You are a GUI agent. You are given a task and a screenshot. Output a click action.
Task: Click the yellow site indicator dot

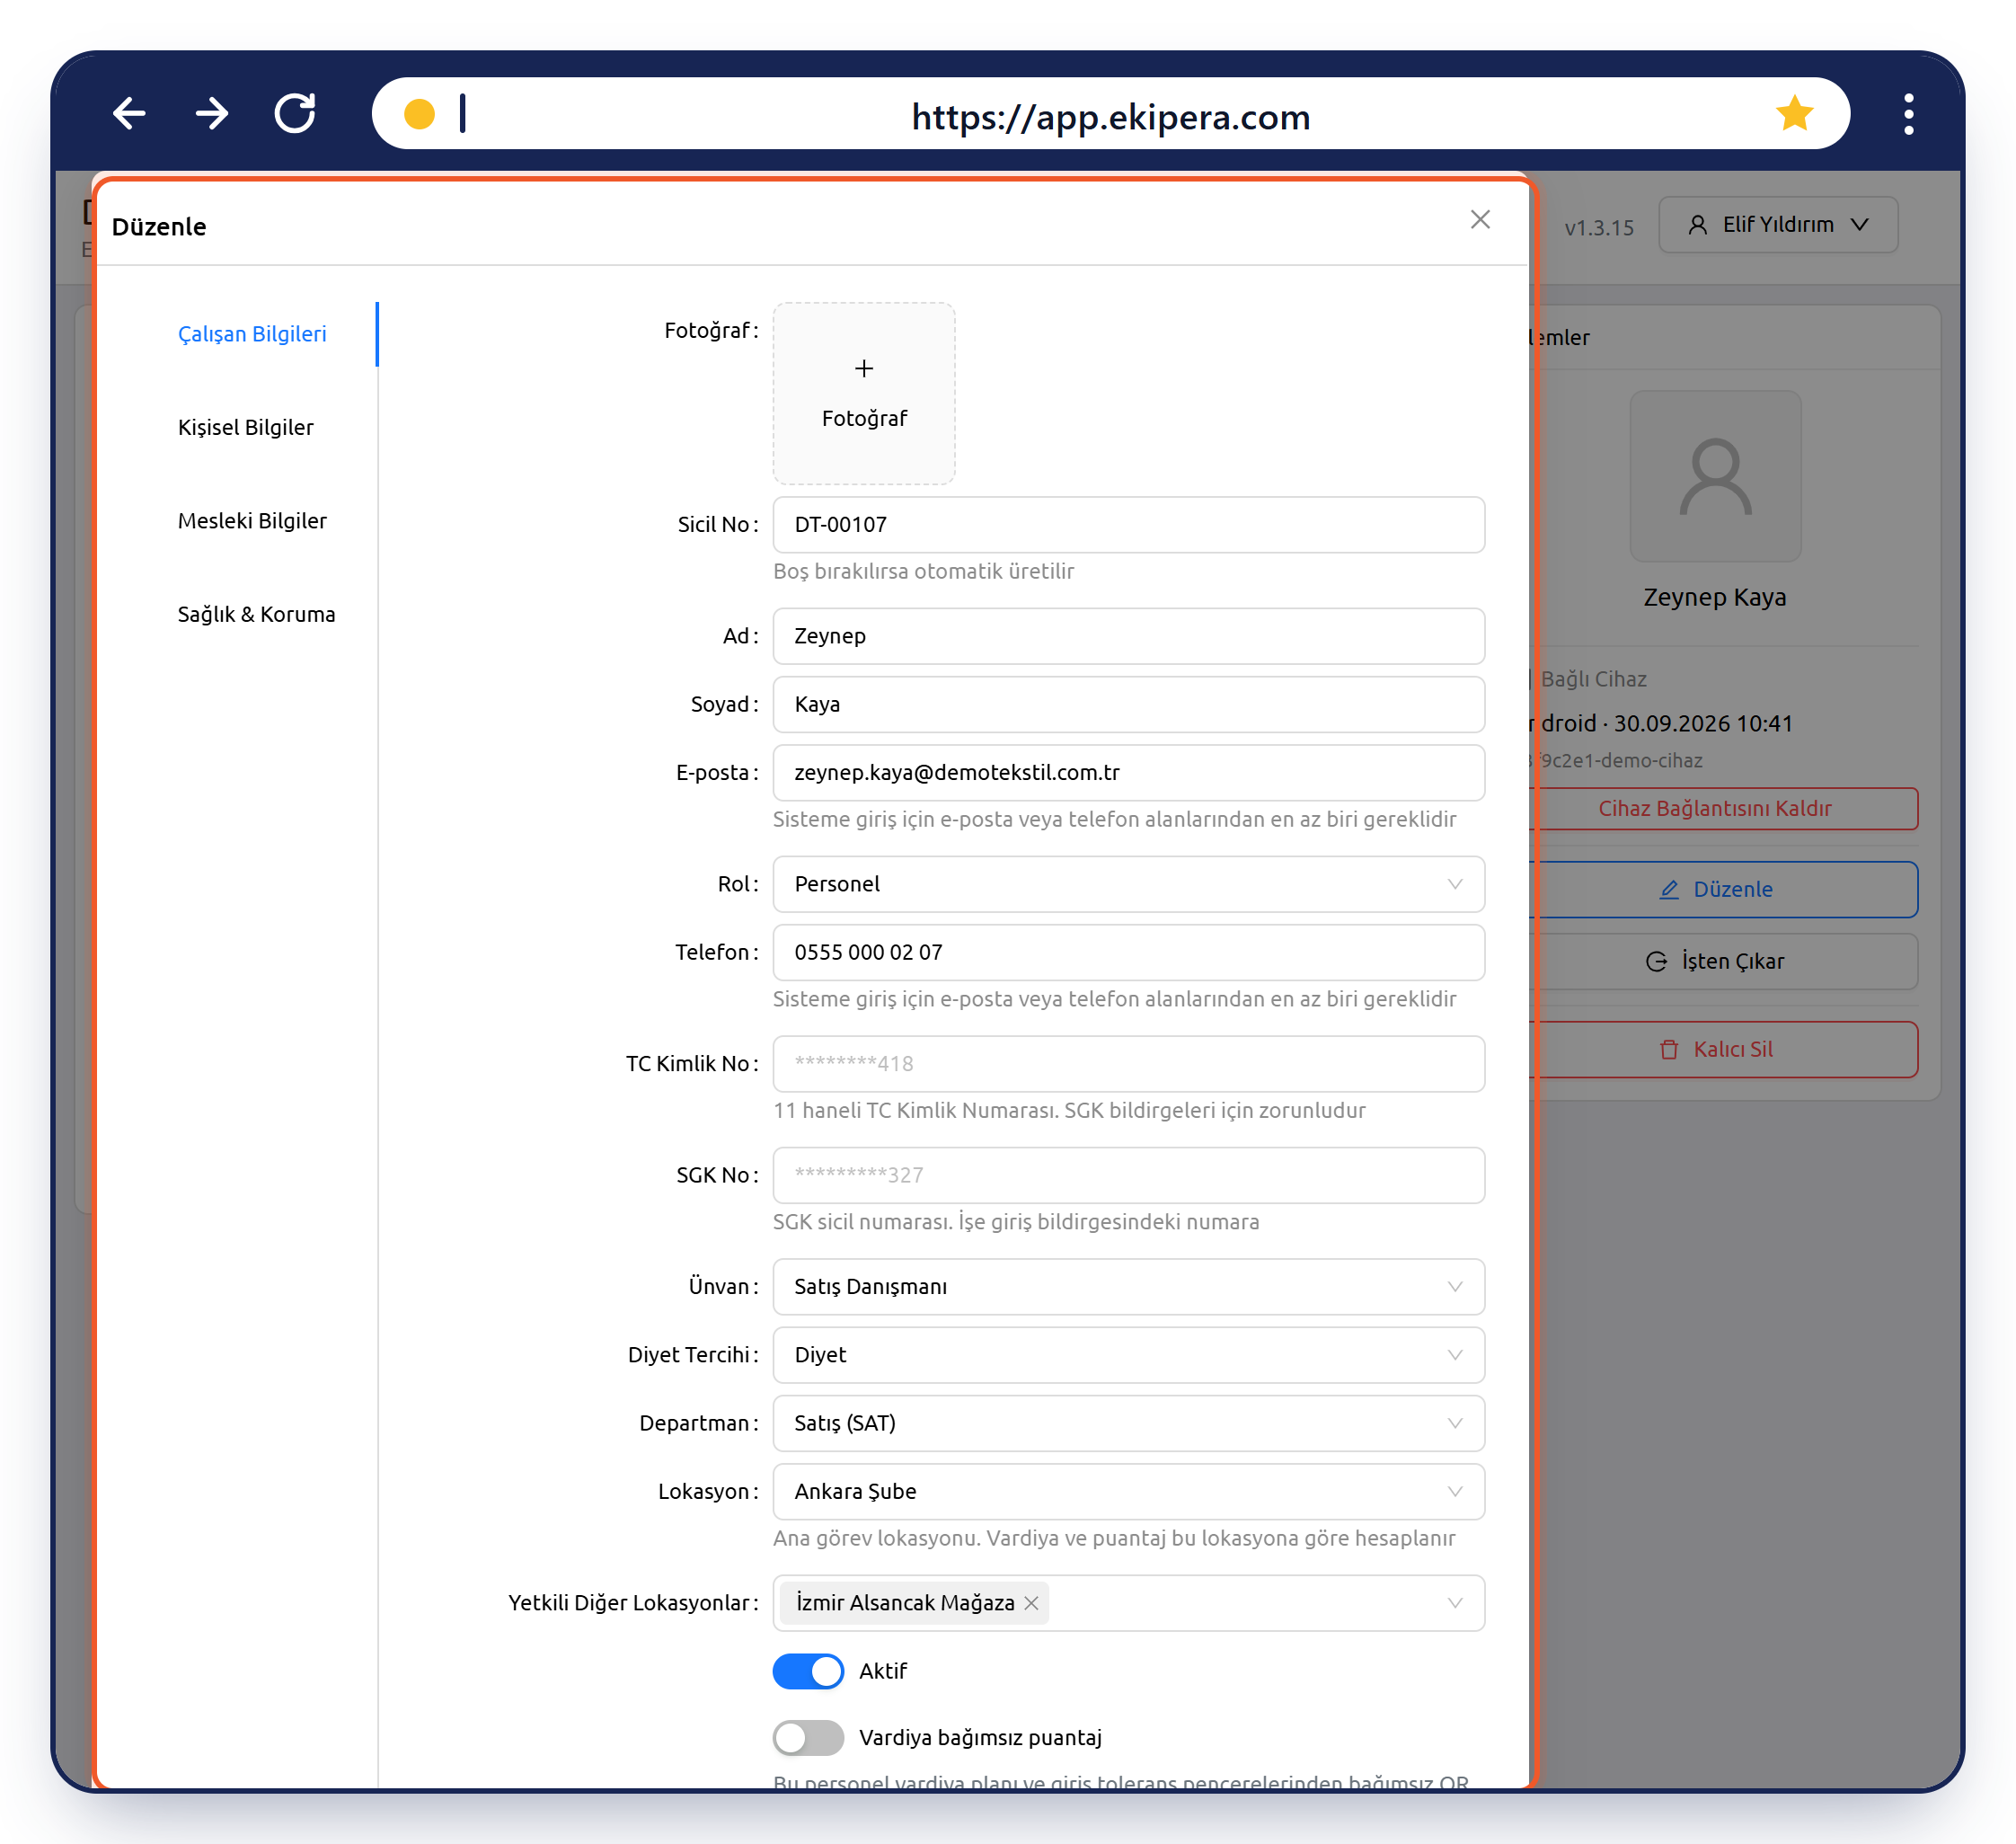pyautogui.click(x=419, y=114)
